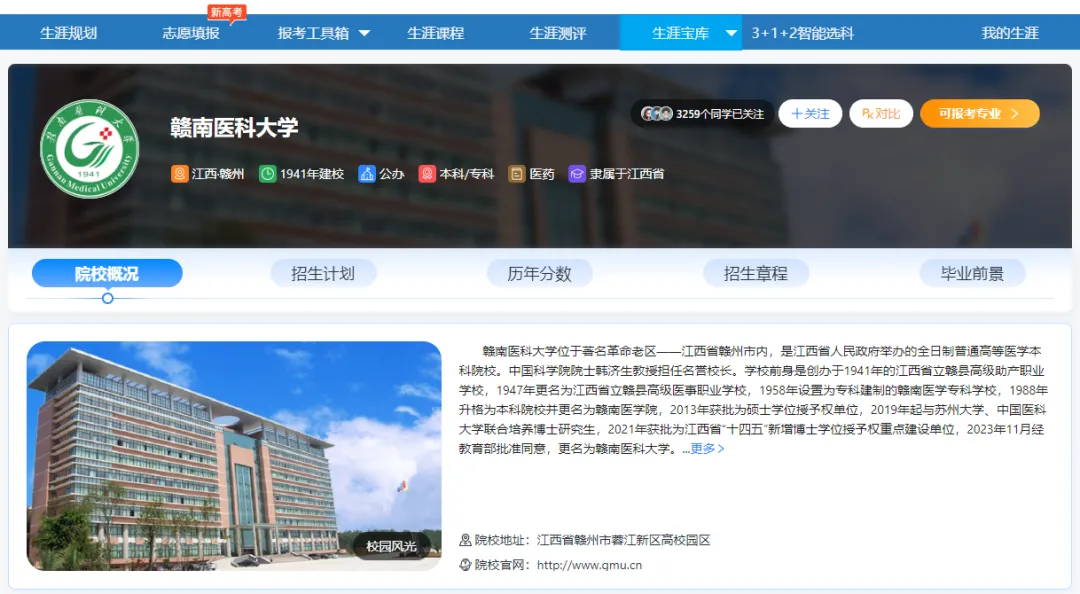The height and width of the screenshot is (594, 1080).
Task: Click the 新高考 badge above 志愿填报
Action: point(227,13)
